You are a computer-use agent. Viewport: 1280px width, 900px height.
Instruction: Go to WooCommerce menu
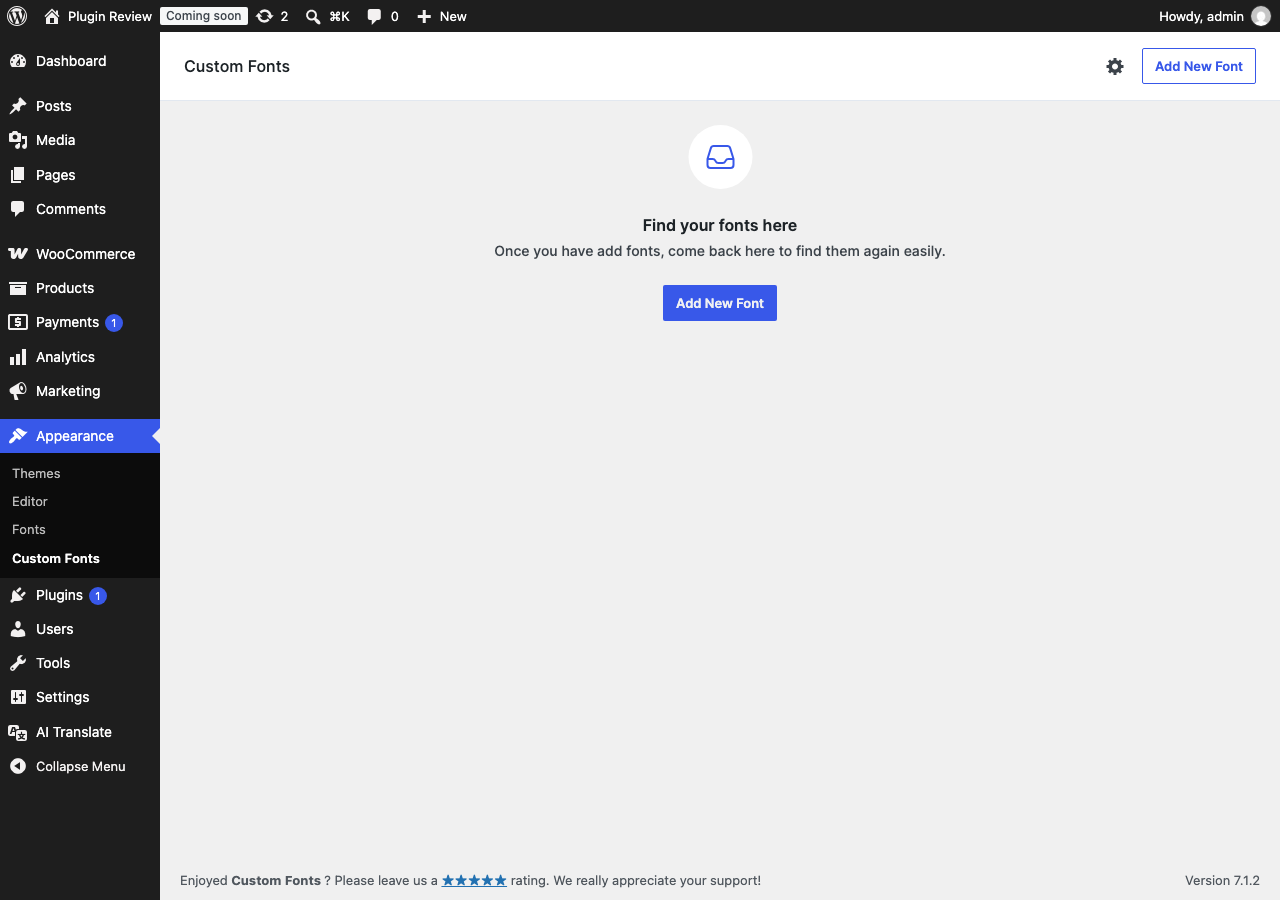tap(80, 254)
